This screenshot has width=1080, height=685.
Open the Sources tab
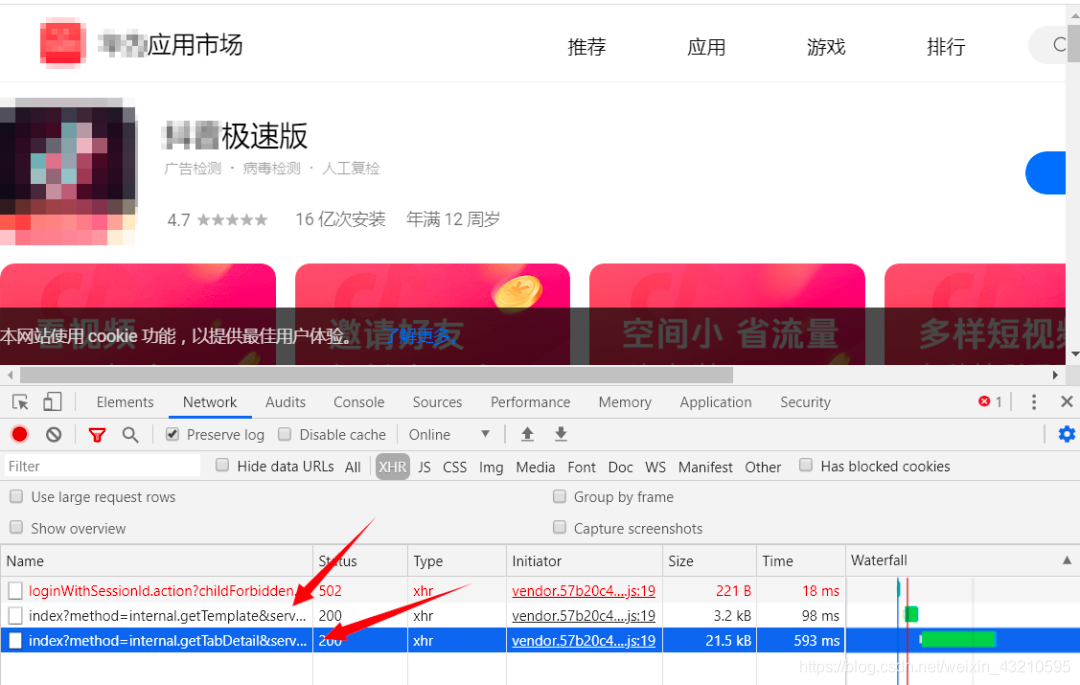pos(437,402)
